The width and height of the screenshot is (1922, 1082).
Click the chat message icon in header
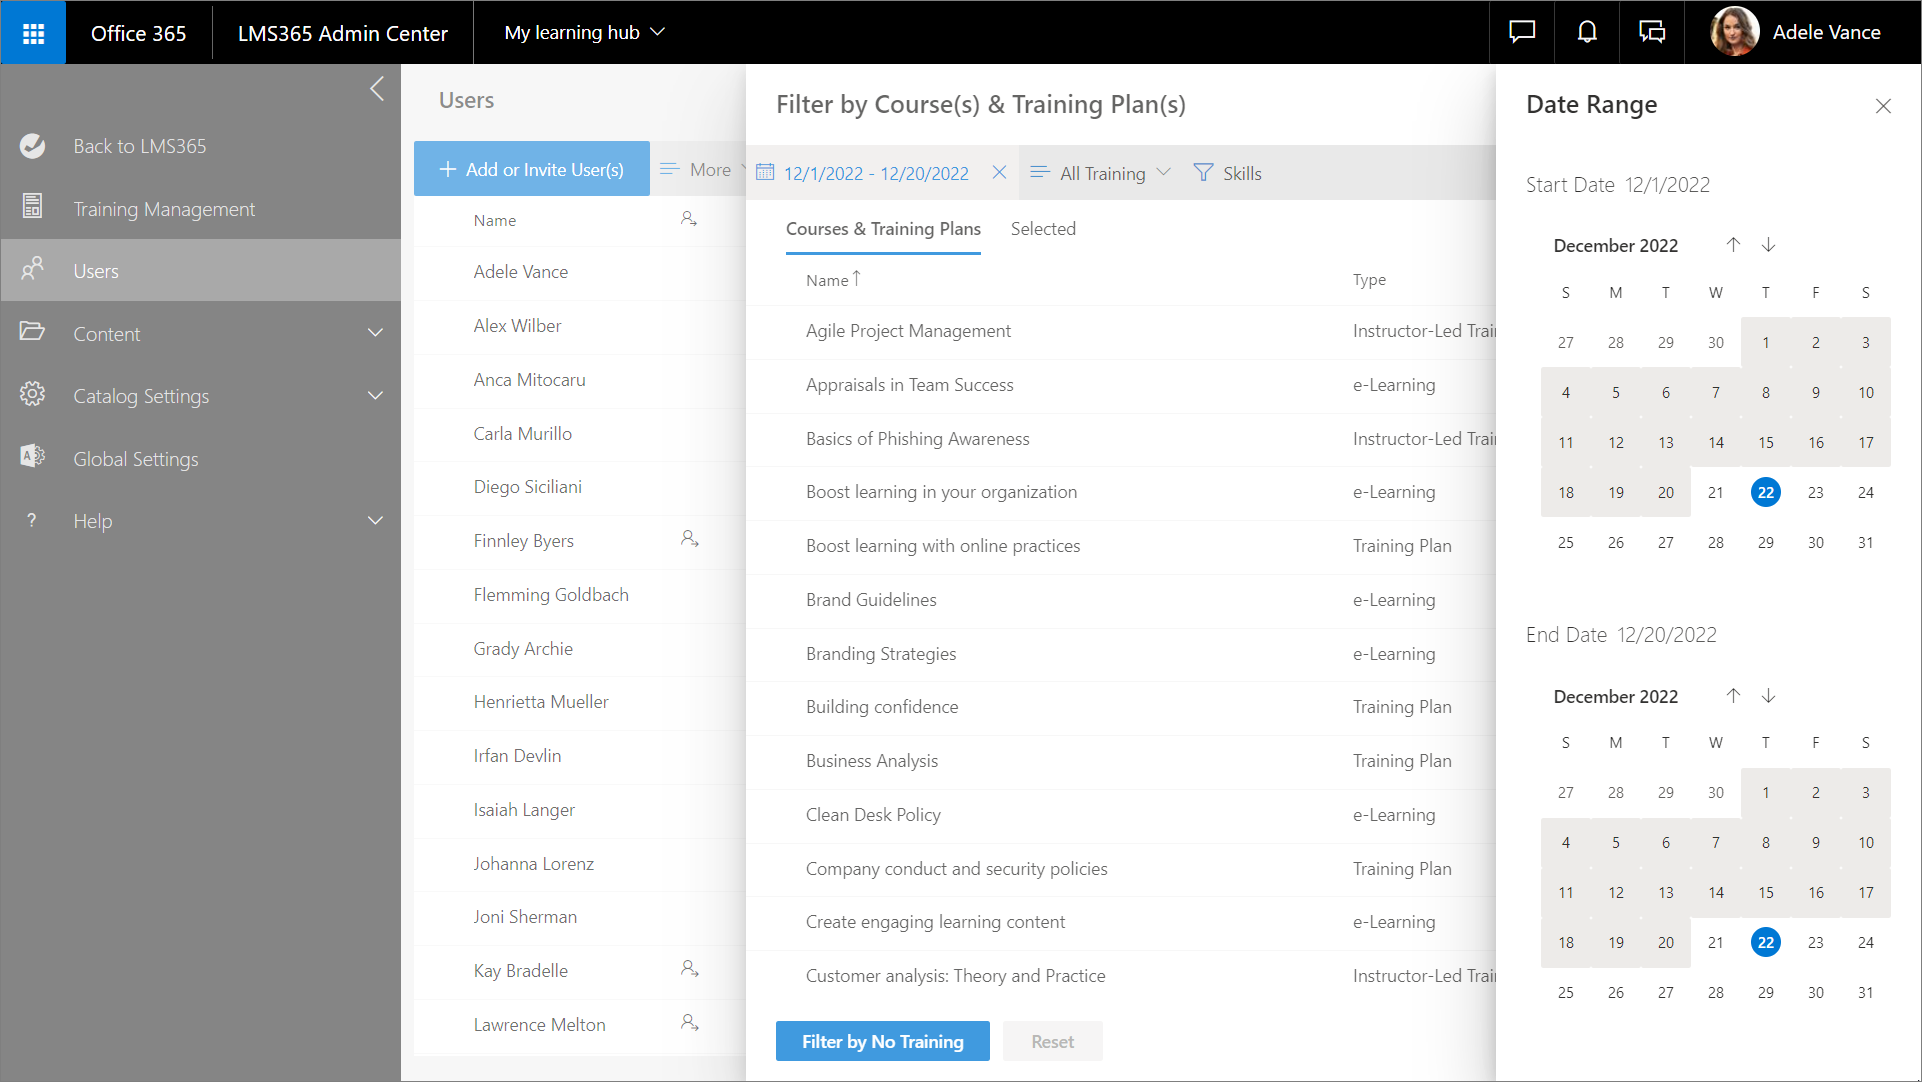click(1522, 33)
